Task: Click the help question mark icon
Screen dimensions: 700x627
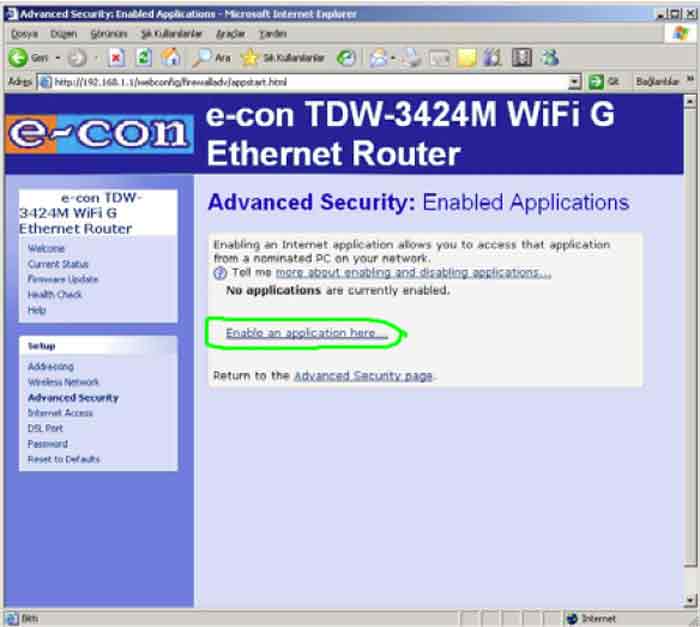Action: coord(220,273)
